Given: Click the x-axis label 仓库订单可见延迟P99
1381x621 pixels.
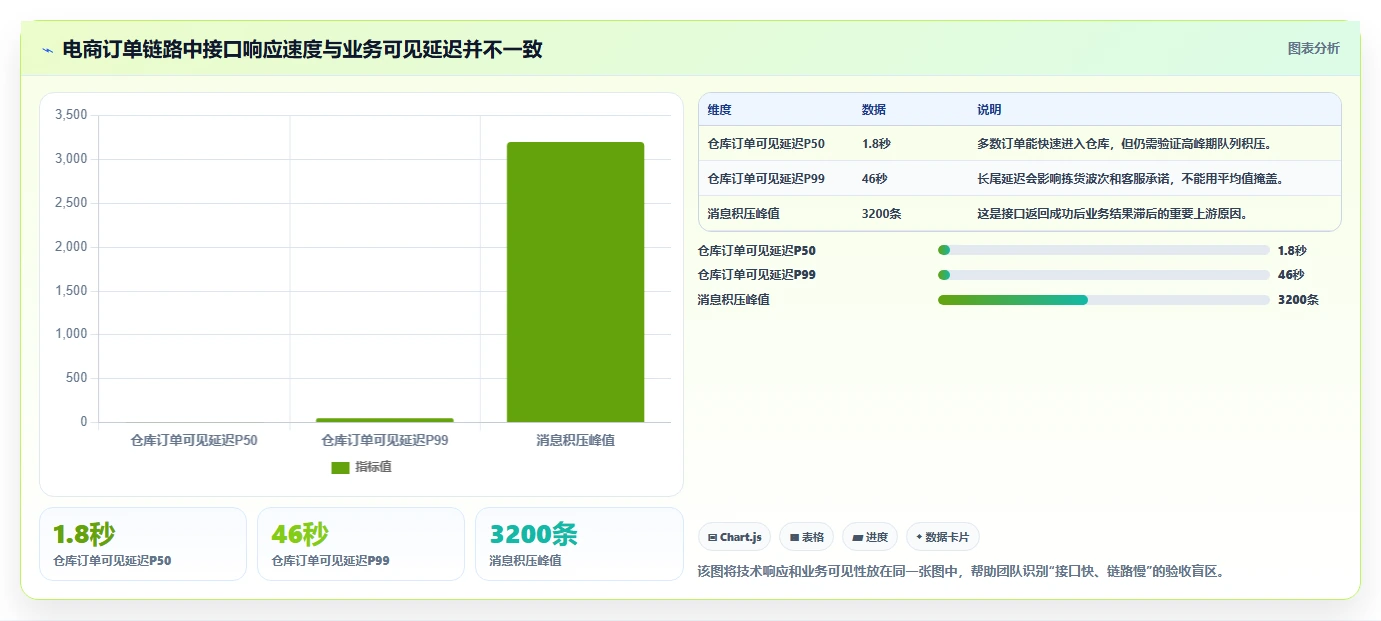Looking at the screenshot, I should tap(385, 440).
